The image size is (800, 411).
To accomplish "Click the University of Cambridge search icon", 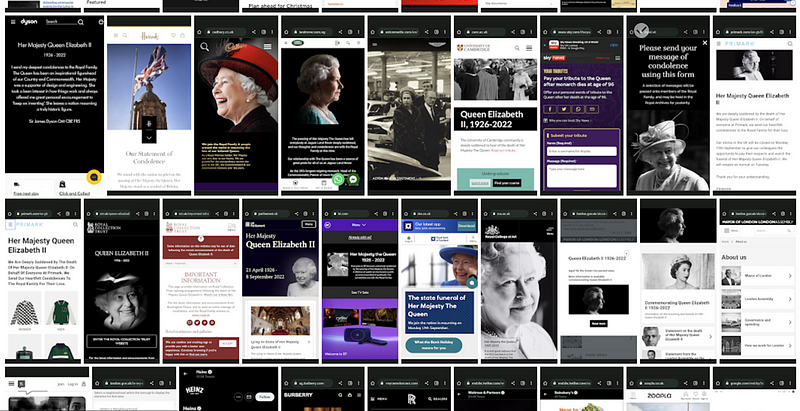I will 517,48.
